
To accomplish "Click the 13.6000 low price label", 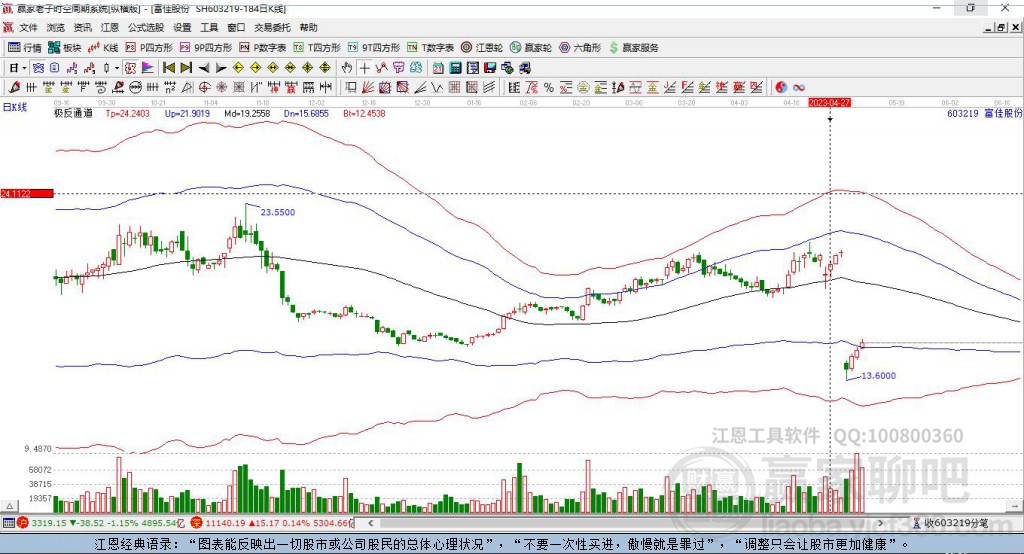I will [878, 376].
